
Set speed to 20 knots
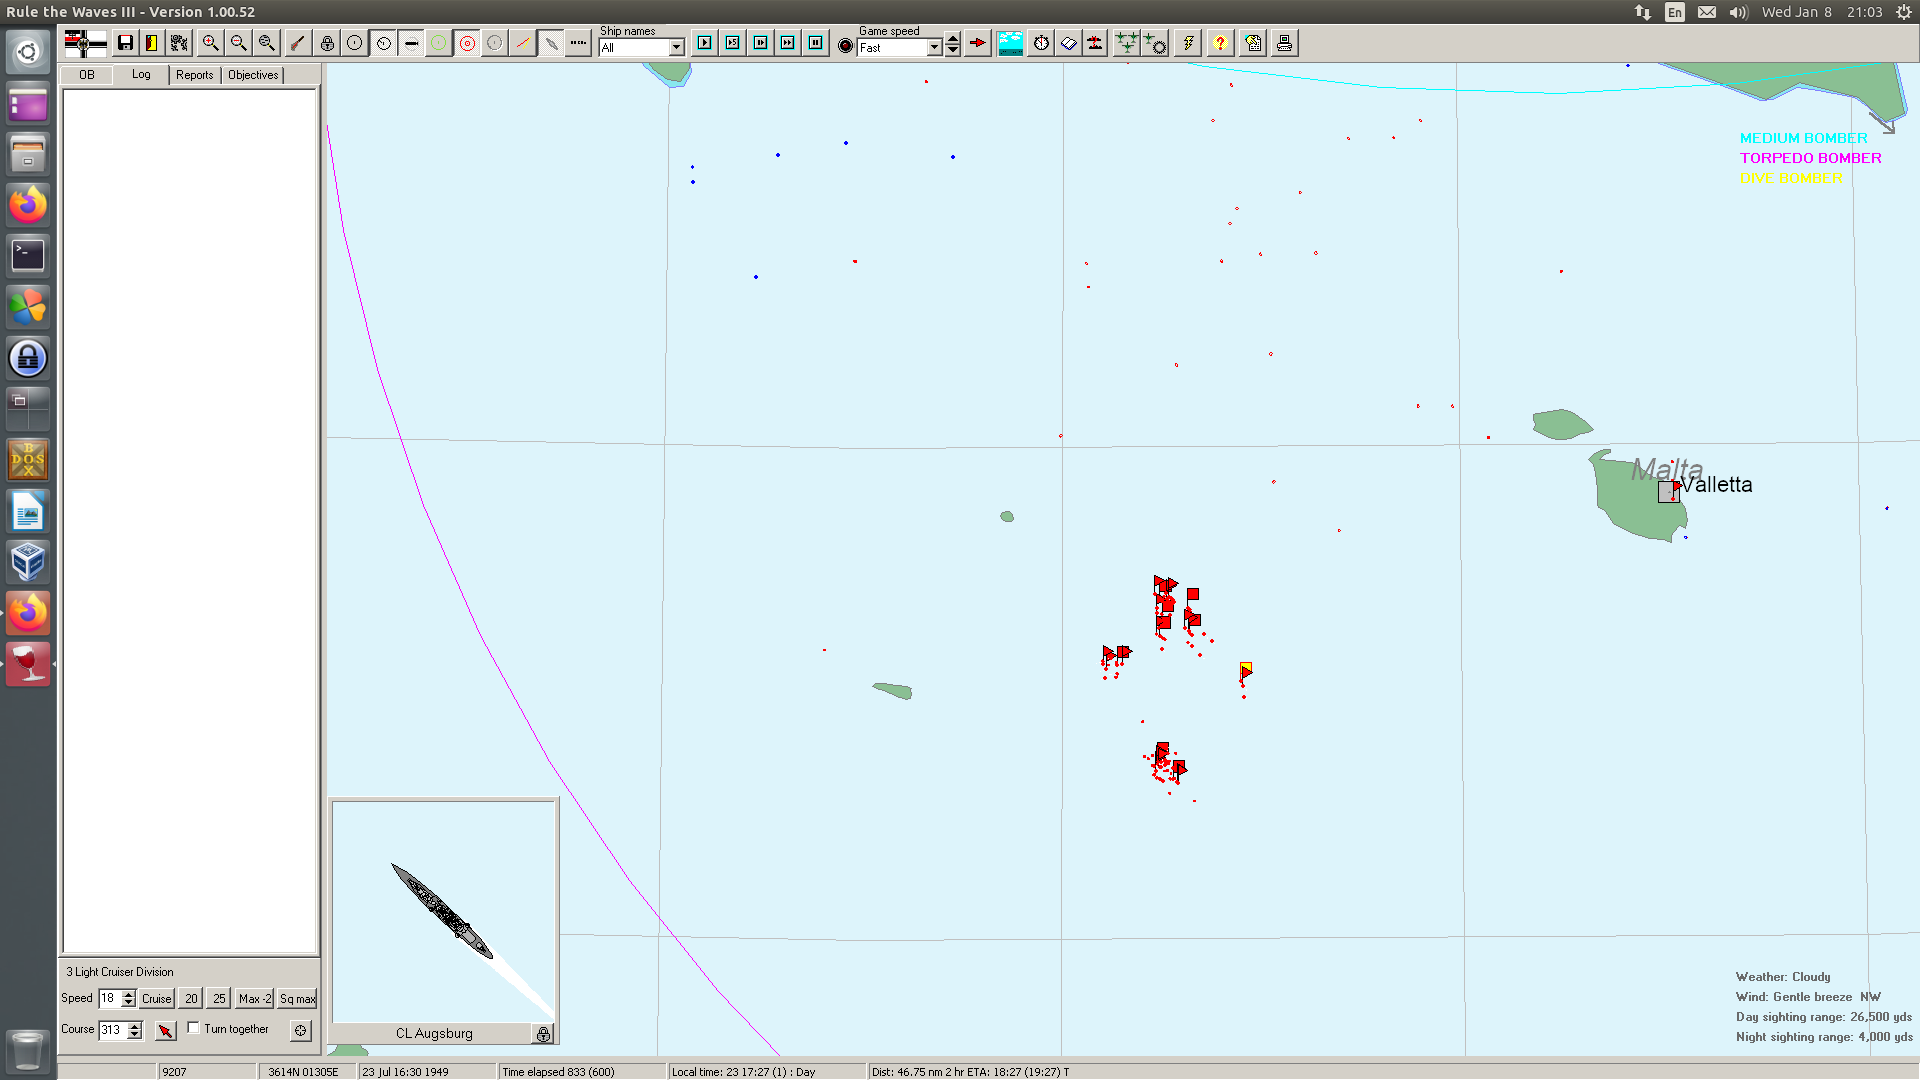click(x=191, y=998)
